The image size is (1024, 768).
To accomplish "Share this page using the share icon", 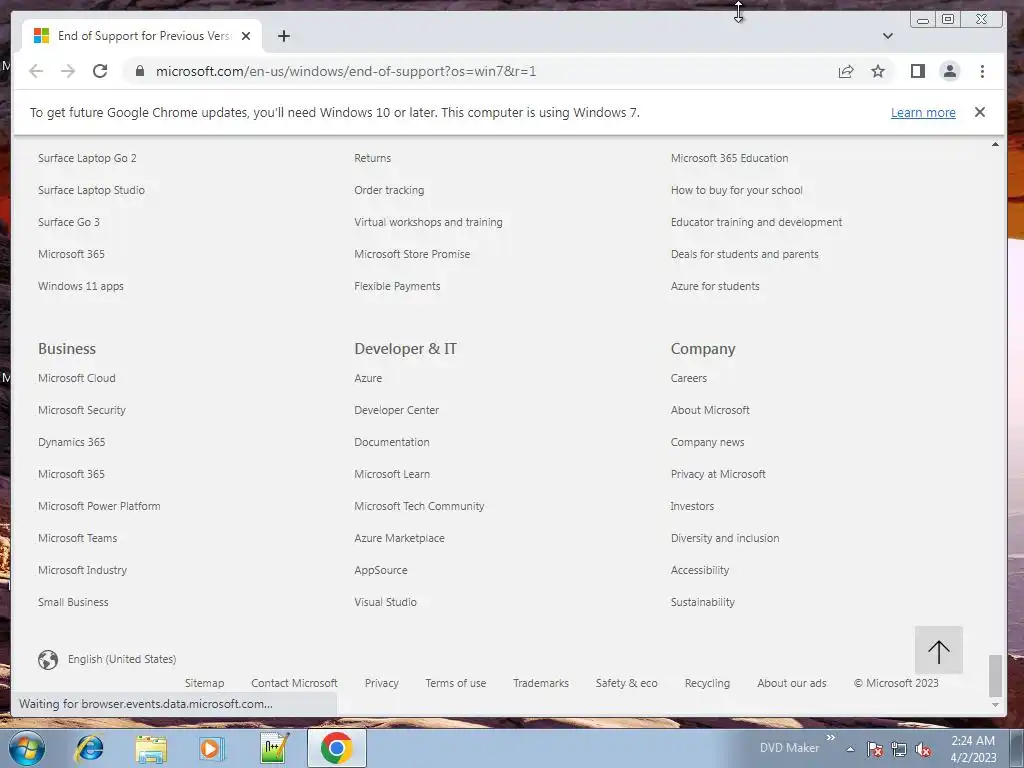I will pos(846,71).
